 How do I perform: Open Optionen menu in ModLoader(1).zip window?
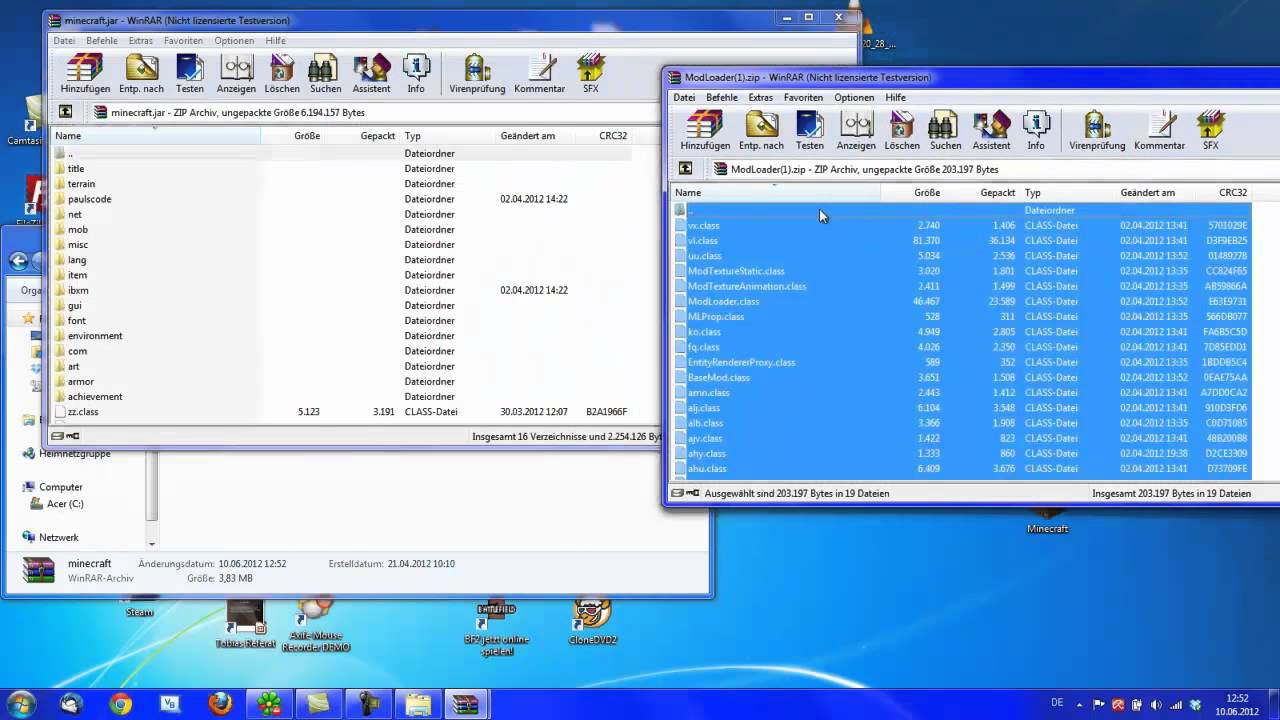tap(854, 98)
